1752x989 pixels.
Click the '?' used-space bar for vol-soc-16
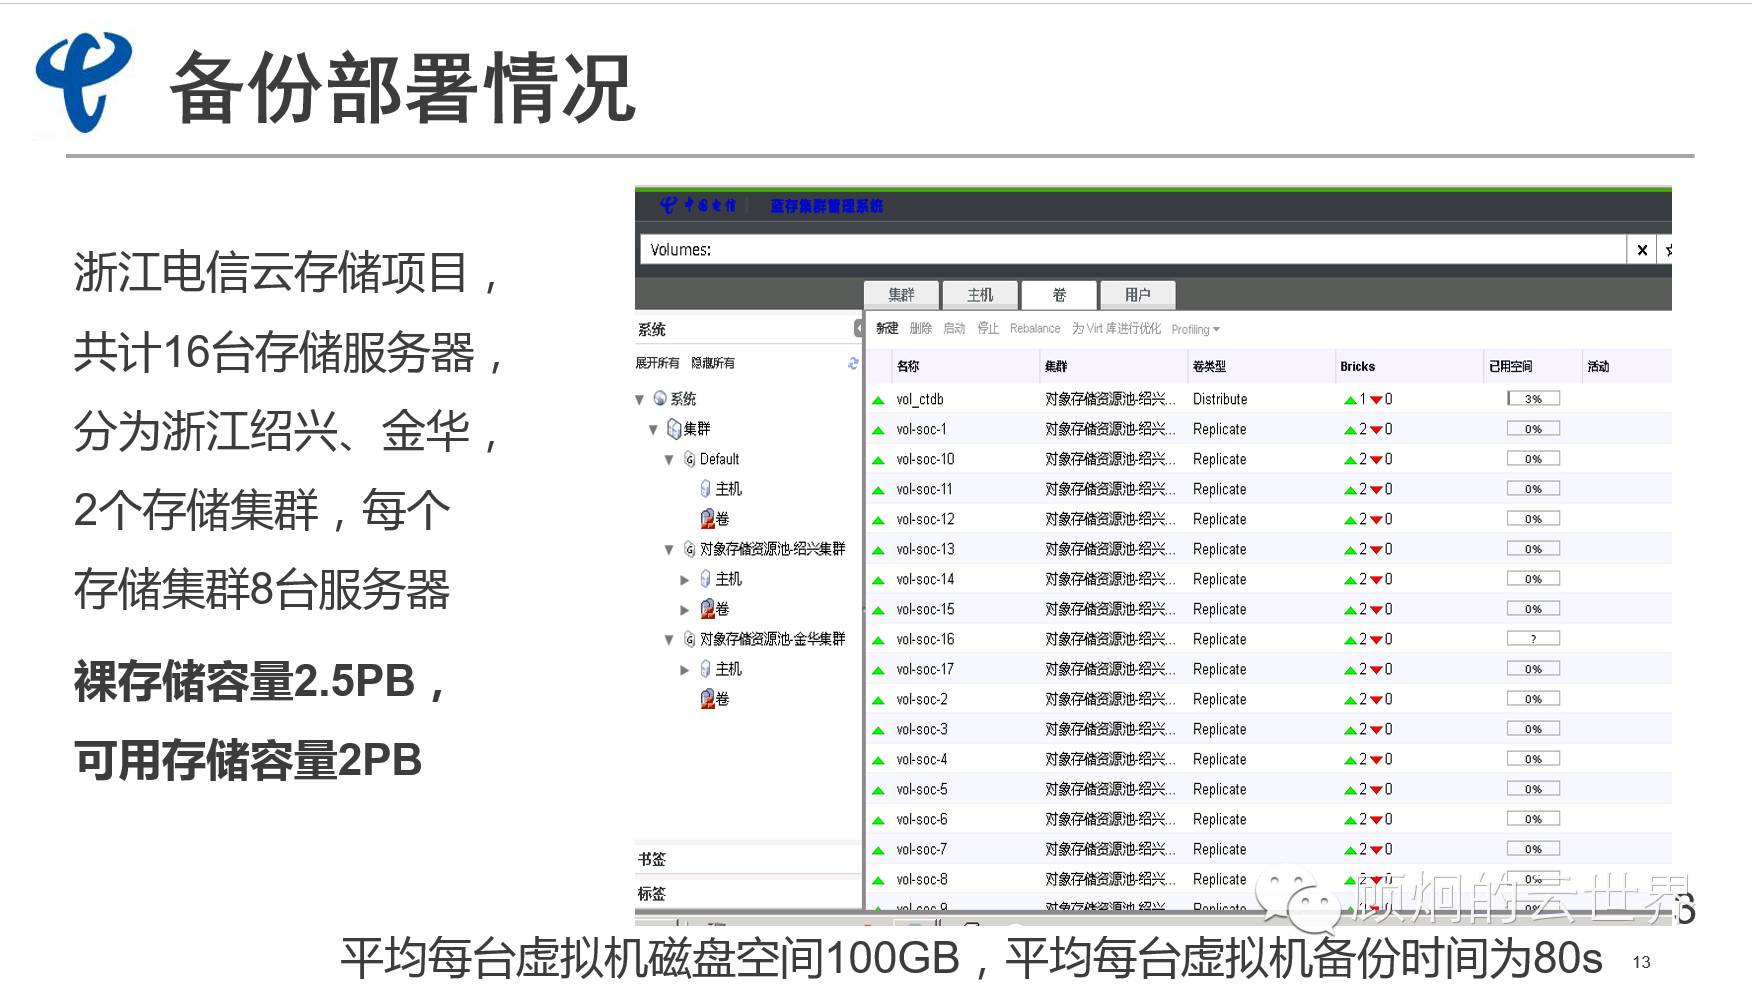1533,639
